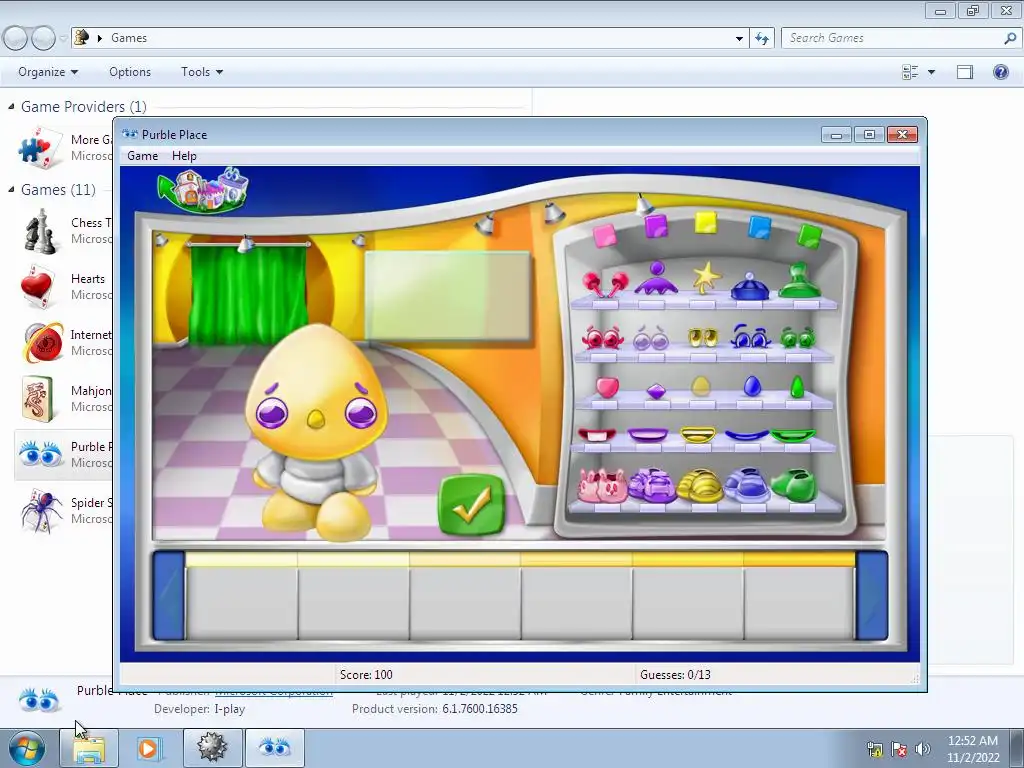This screenshot has width=1024, height=768.
Task: Pick the green color swatch above shelf
Action: [810, 236]
